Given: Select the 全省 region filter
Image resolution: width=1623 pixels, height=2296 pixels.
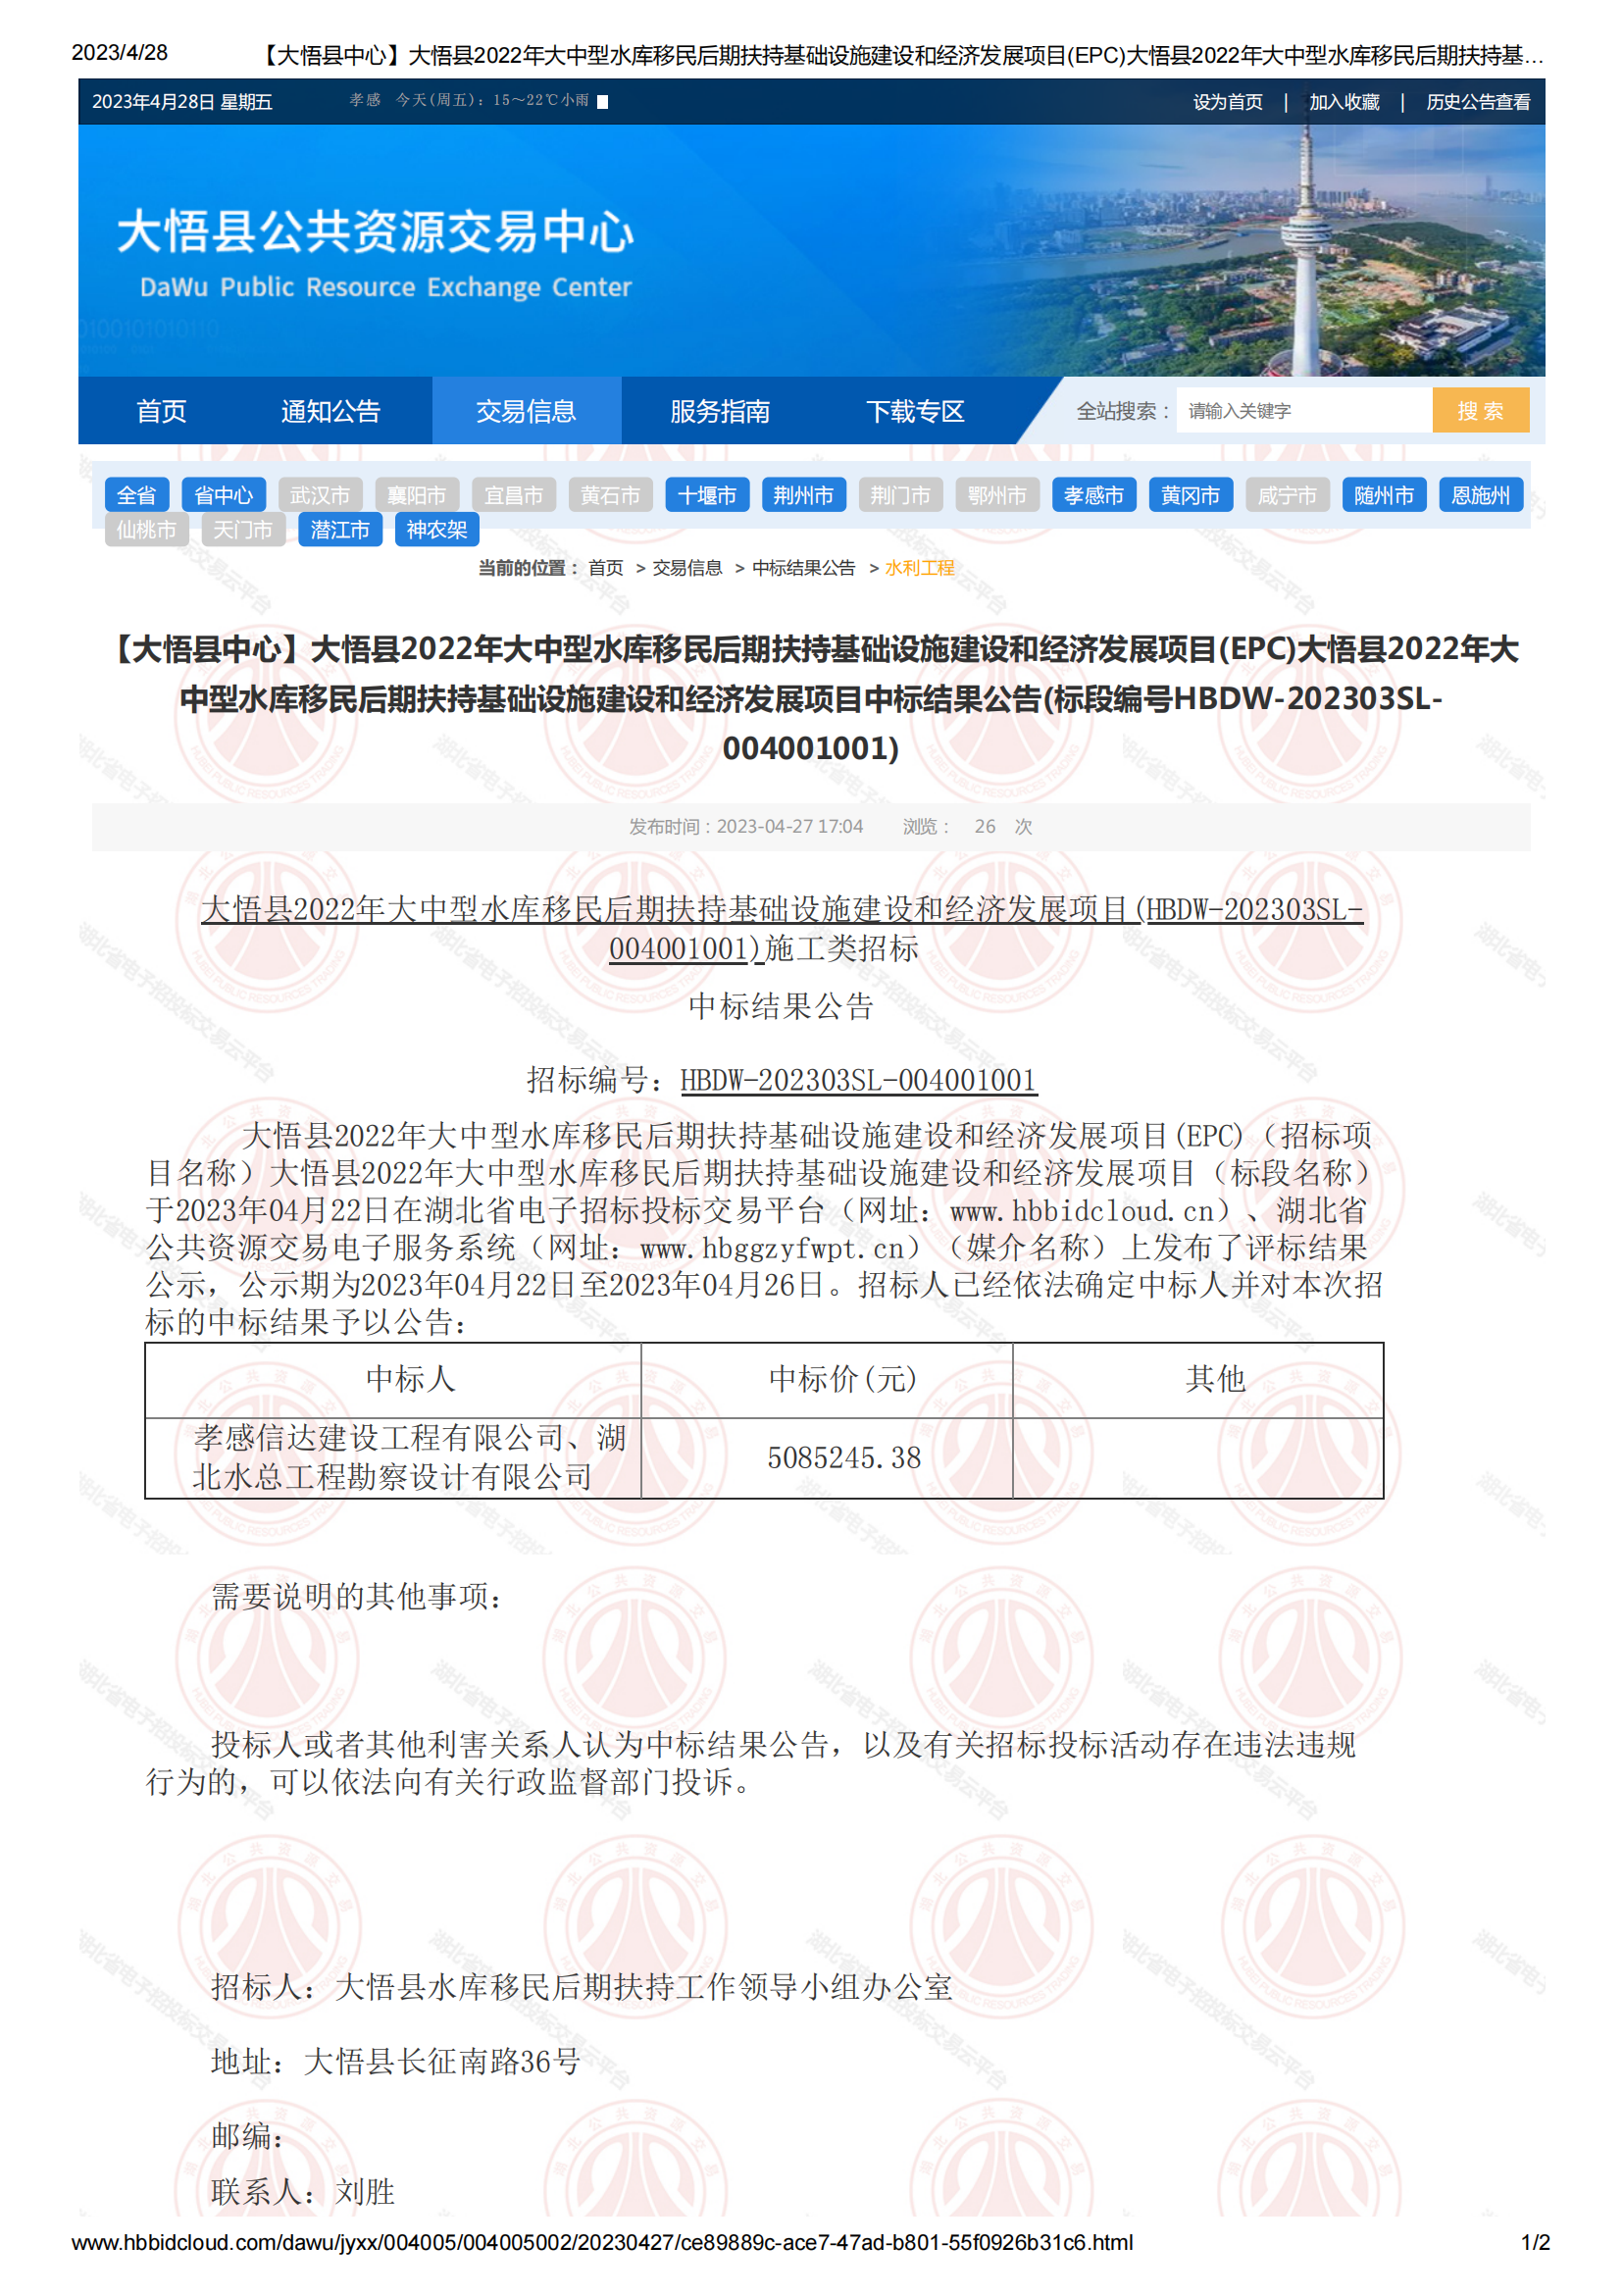Looking at the screenshot, I should [x=137, y=495].
